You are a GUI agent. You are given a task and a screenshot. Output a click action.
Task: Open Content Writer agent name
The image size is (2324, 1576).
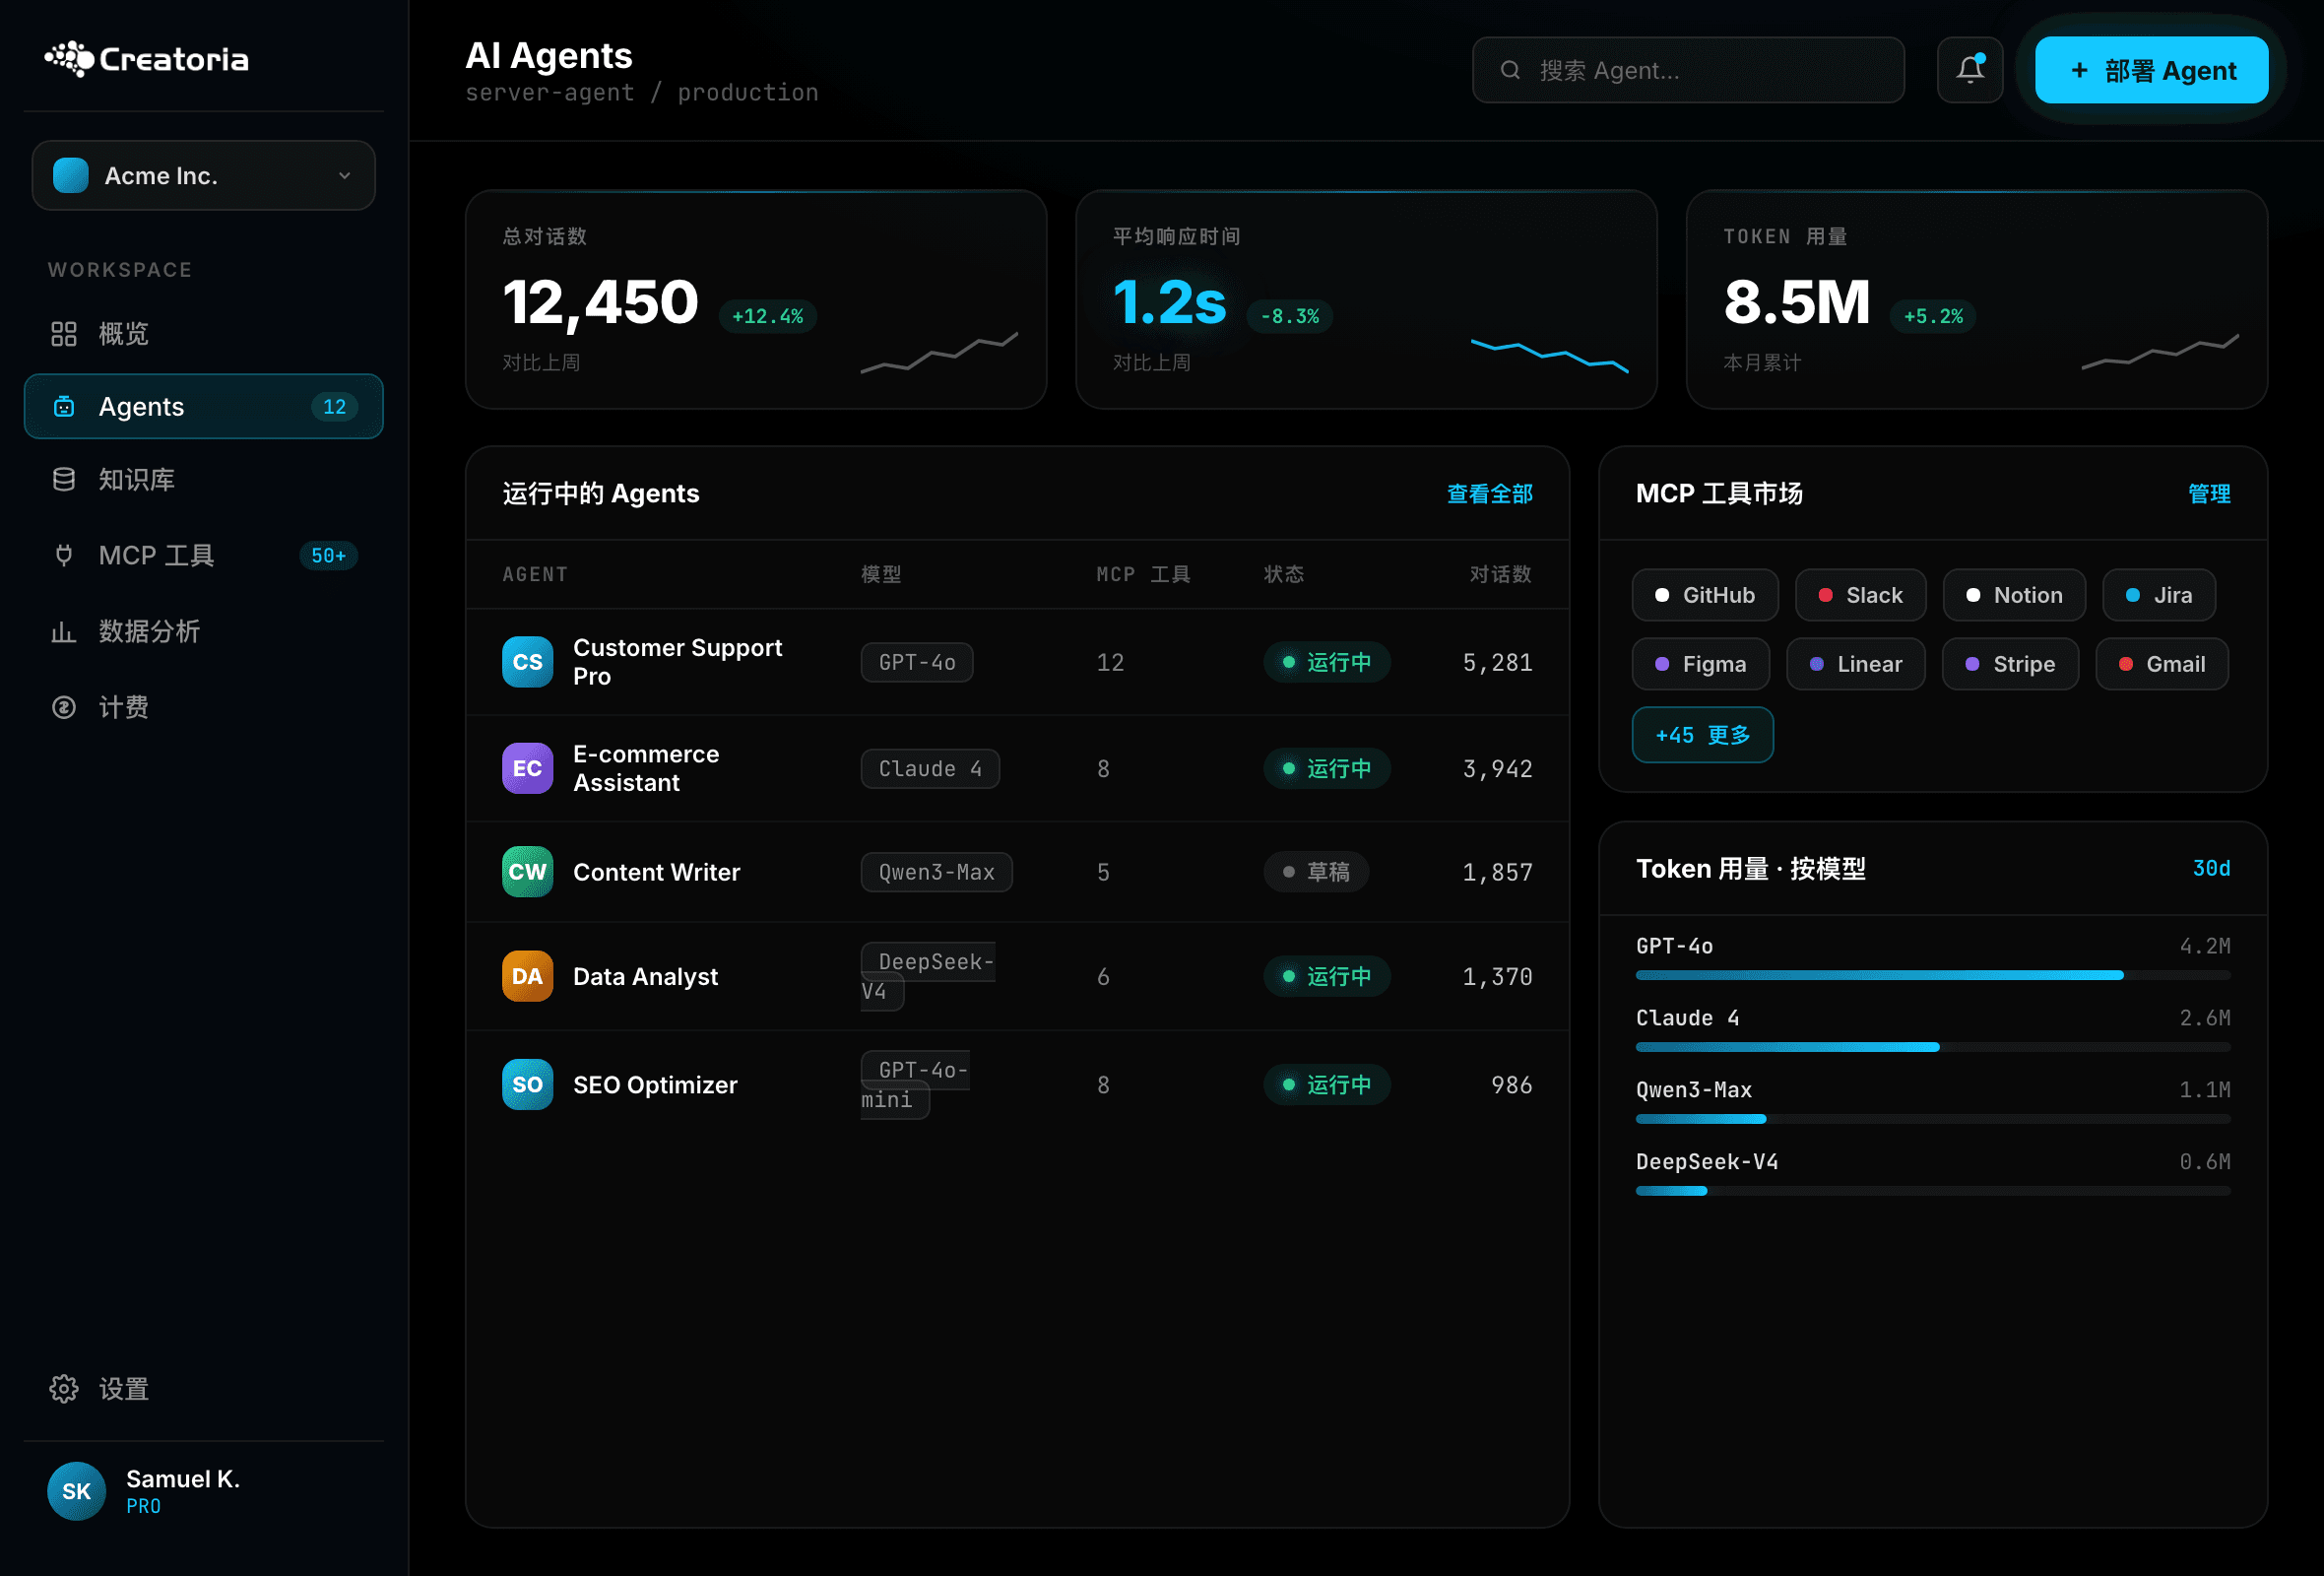656,872
